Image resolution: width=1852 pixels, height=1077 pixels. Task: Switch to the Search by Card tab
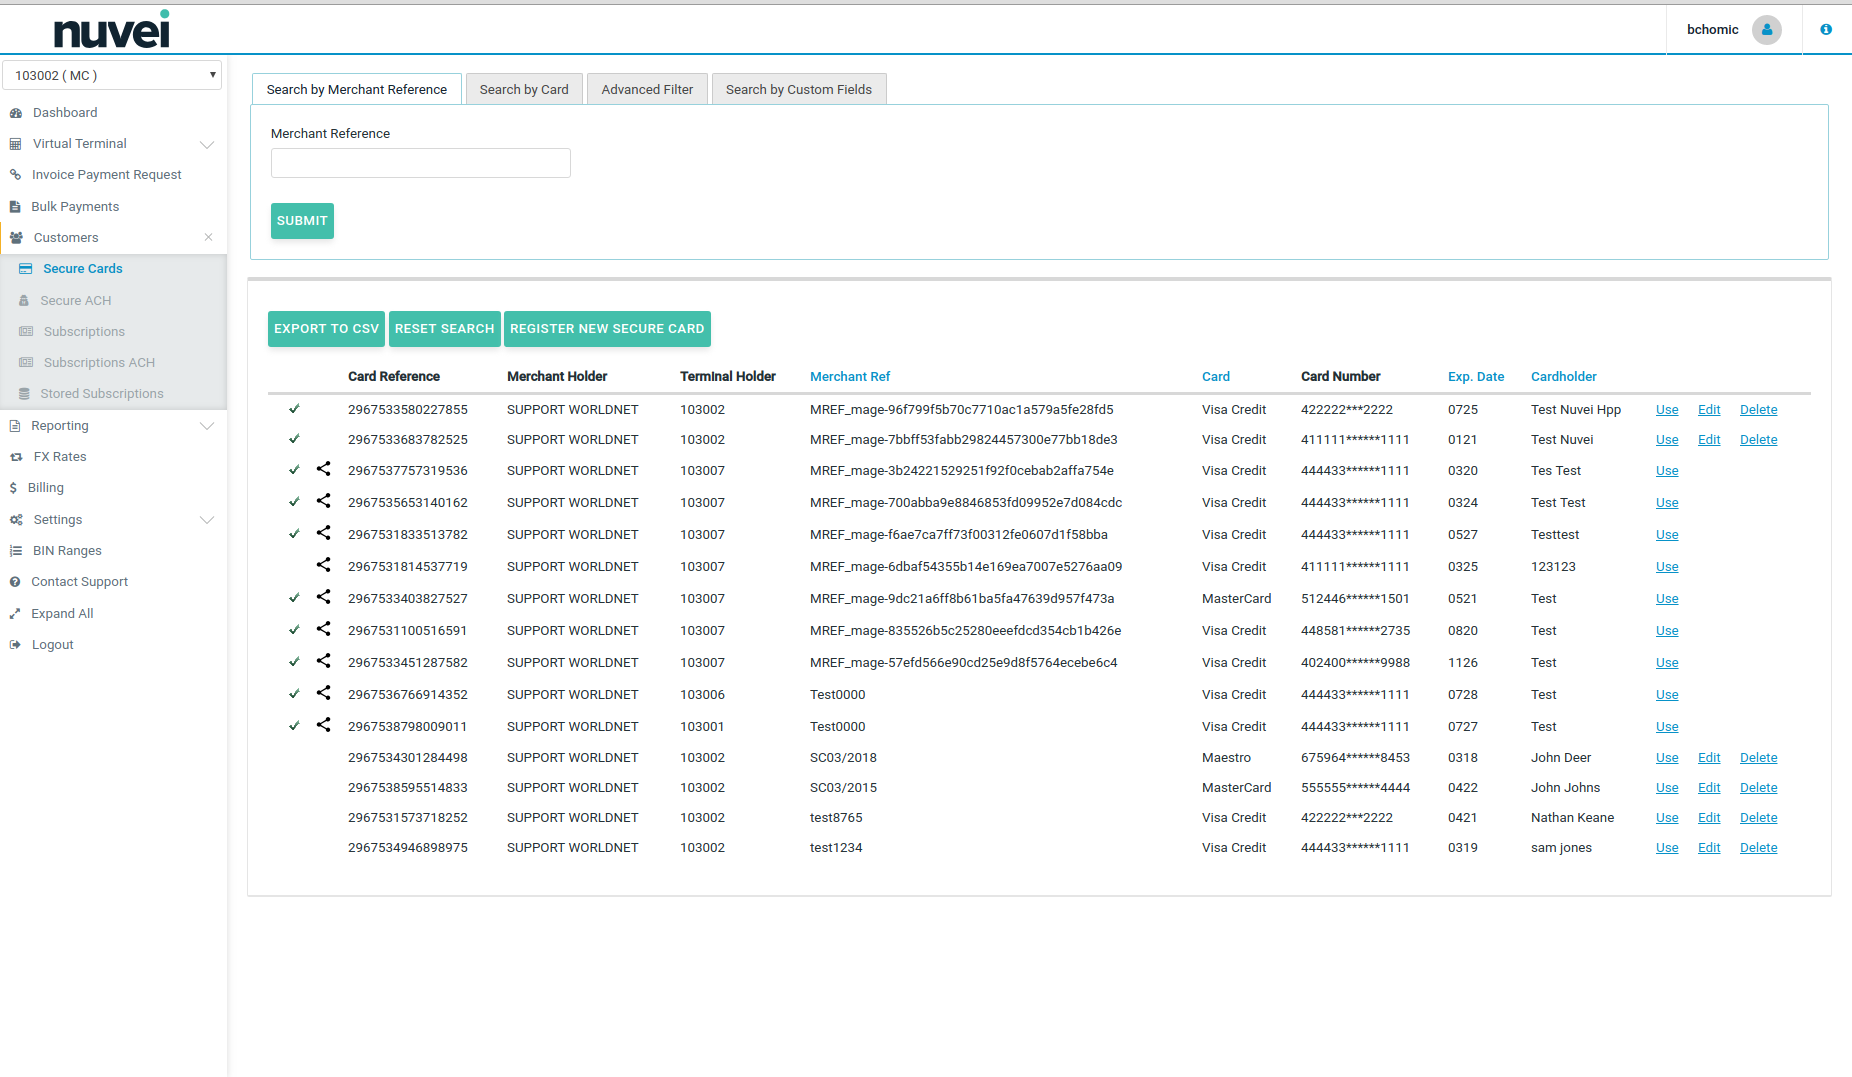click(524, 90)
